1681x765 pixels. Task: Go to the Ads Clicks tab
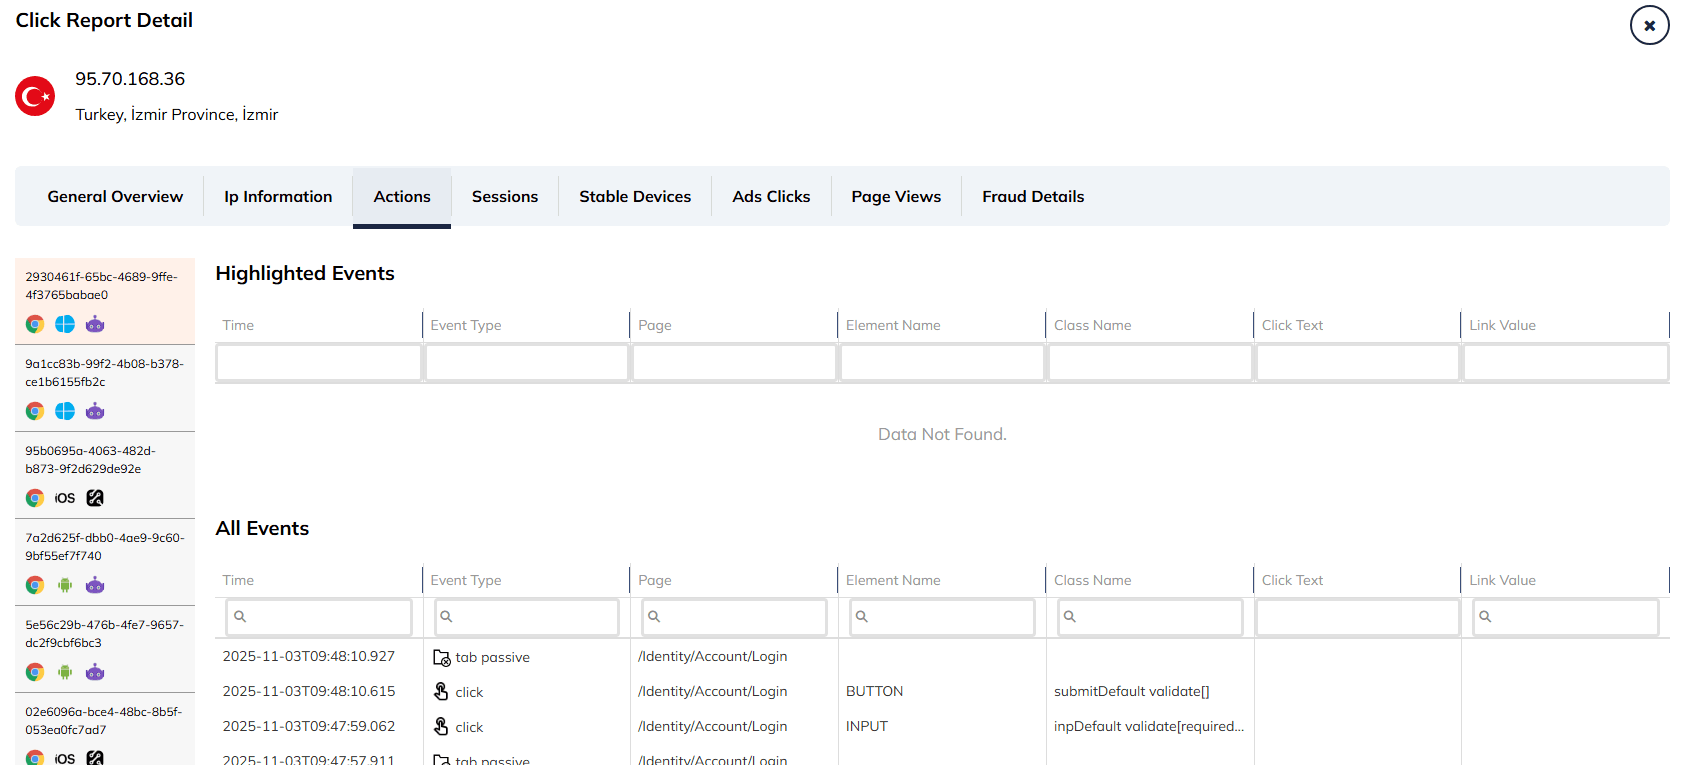click(x=771, y=197)
